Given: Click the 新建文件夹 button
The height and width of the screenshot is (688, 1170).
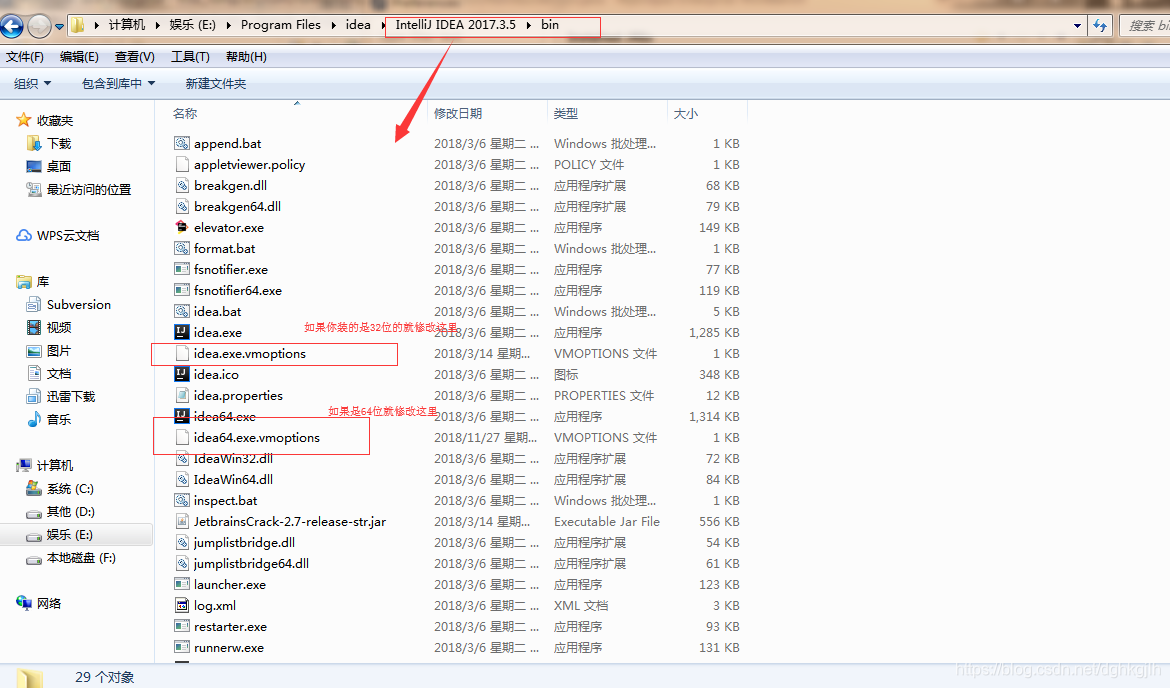Looking at the screenshot, I should click(216, 84).
